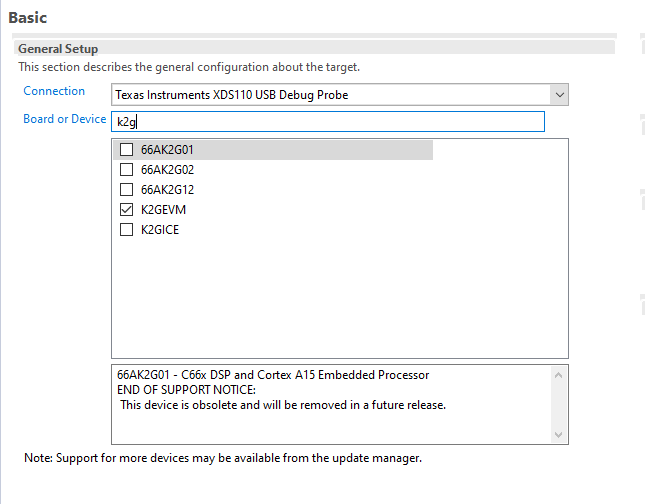Select the K2GICE list entry text
The width and height of the screenshot is (645, 504).
point(160,230)
